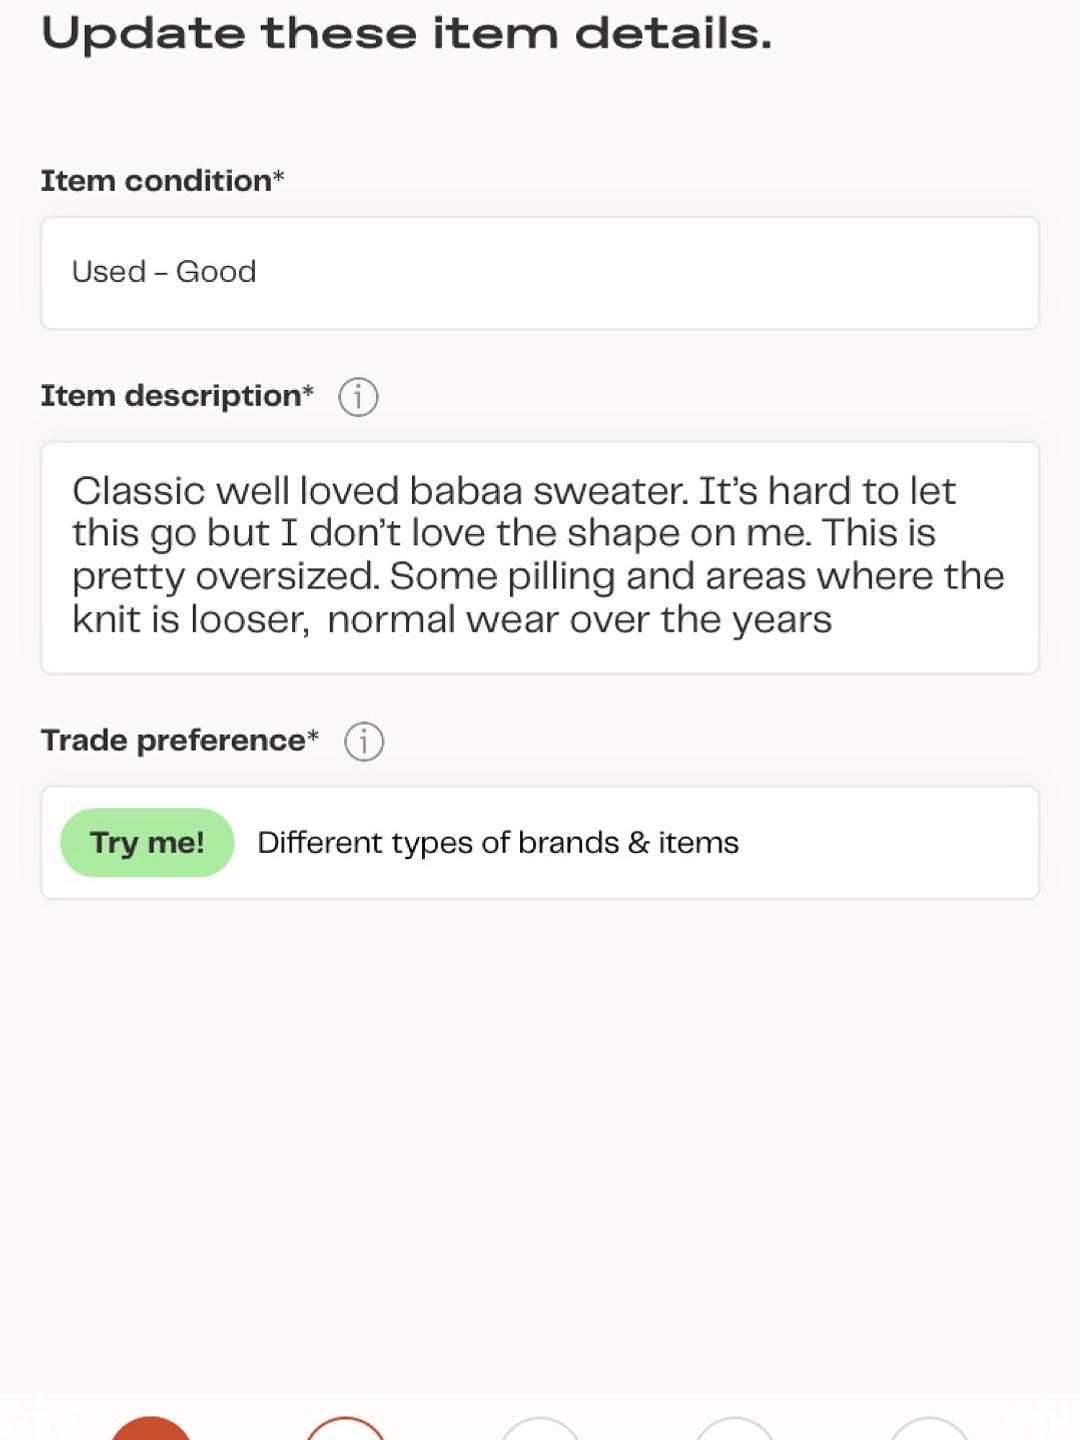Click the Trade preference field label

pyautogui.click(x=180, y=741)
